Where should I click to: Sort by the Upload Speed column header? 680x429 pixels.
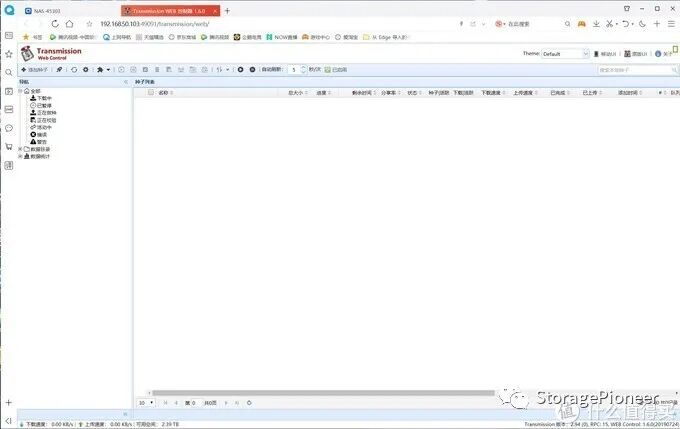pos(525,93)
